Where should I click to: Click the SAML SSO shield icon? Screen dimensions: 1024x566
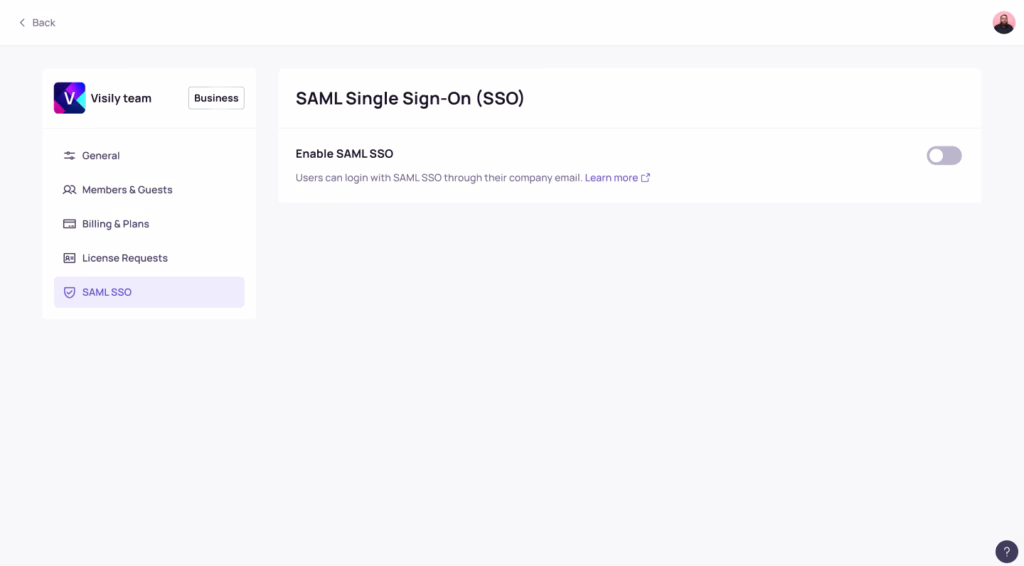click(69, 292)
